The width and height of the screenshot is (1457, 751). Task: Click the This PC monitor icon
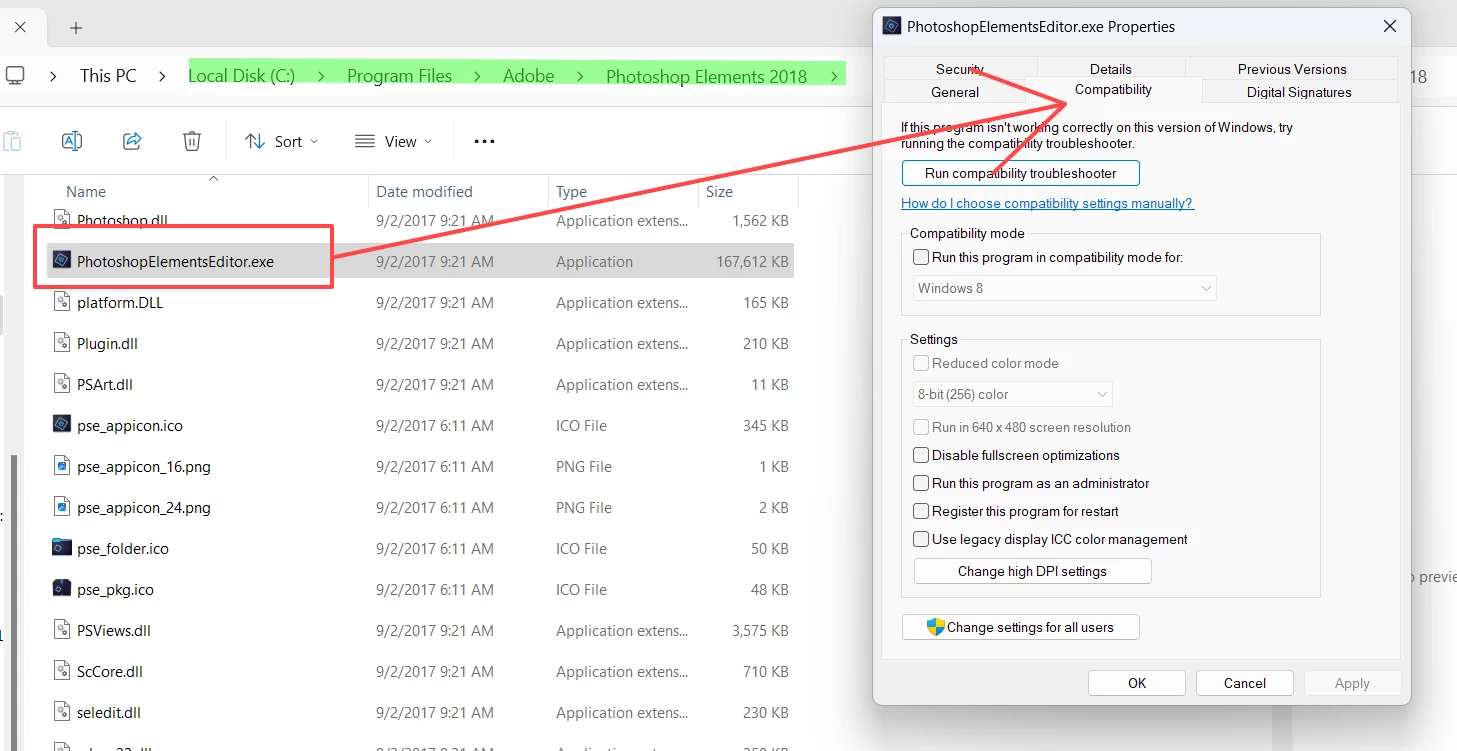point(15,75)
